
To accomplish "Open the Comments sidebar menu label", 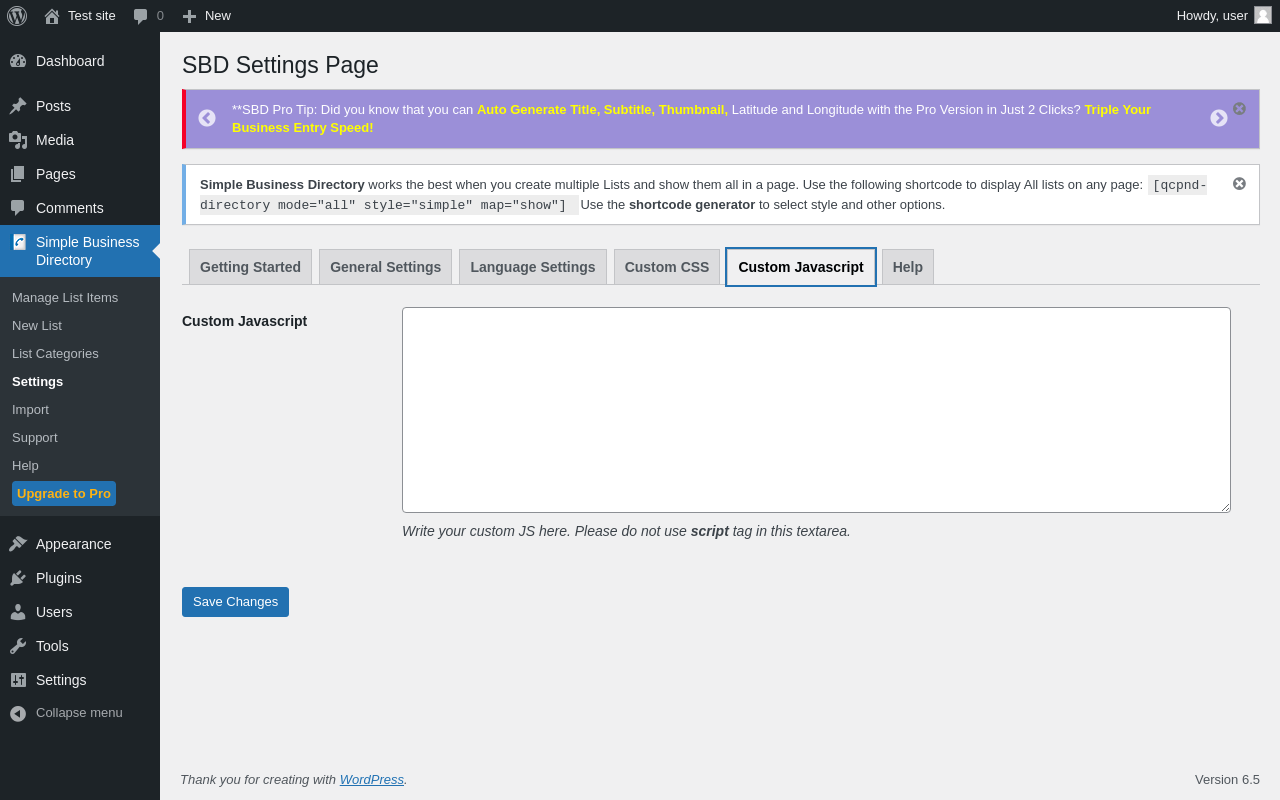I will coord(70,208).
